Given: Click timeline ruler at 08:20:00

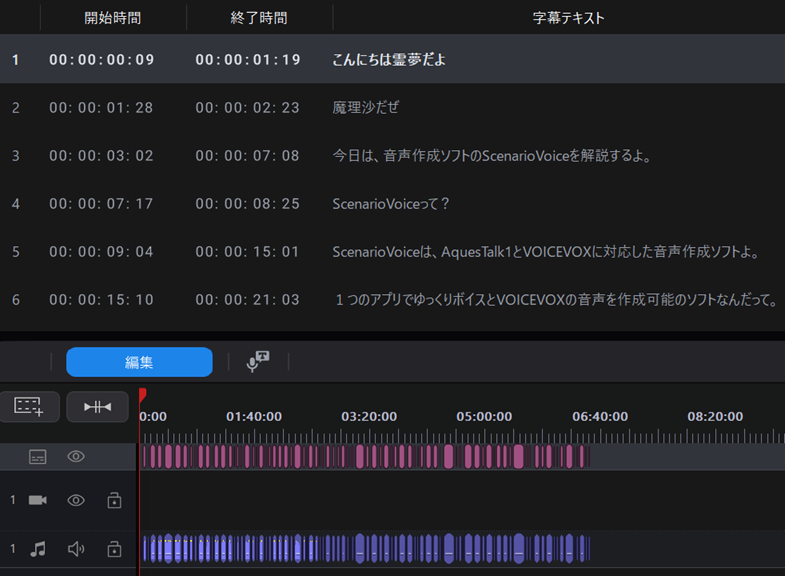Looking at the screenshot, I should coord(715,416).
